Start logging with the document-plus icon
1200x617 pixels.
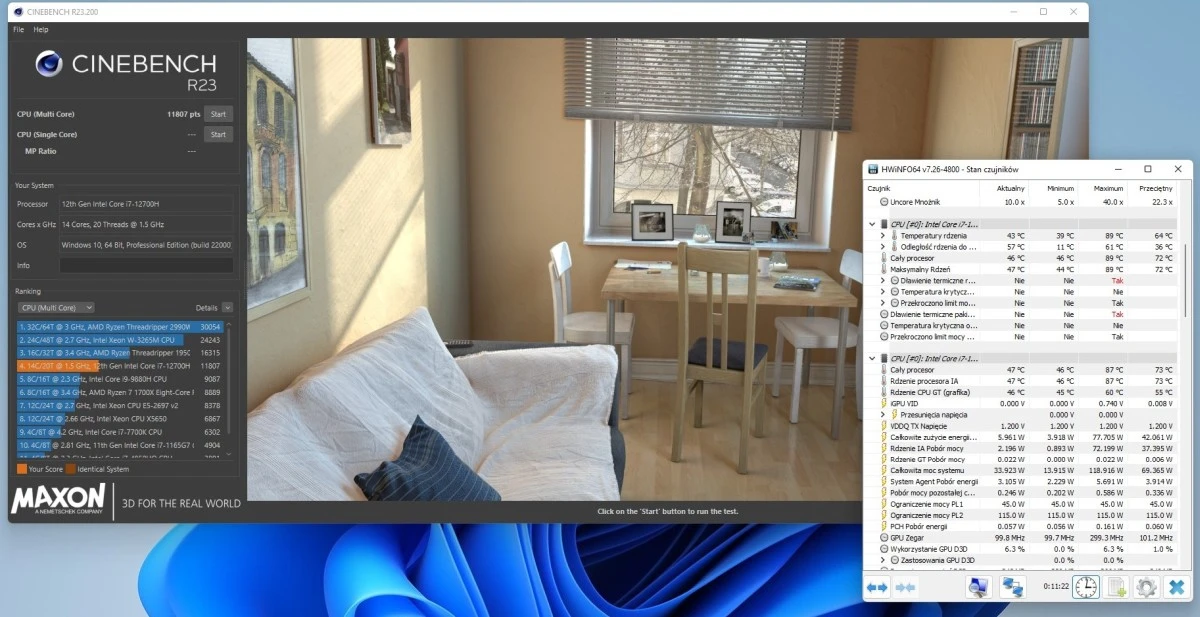tap(1117, 588)
